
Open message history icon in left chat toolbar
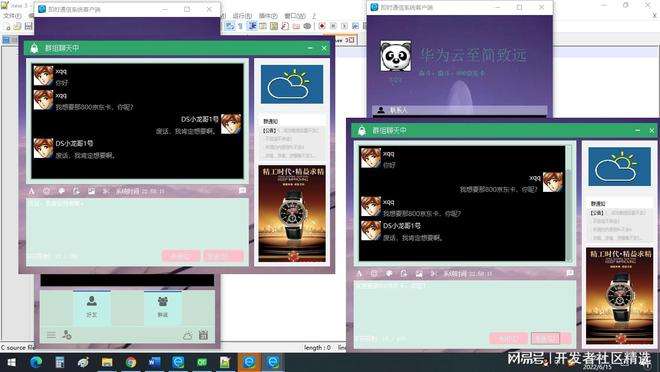click(x=242, y=191)
